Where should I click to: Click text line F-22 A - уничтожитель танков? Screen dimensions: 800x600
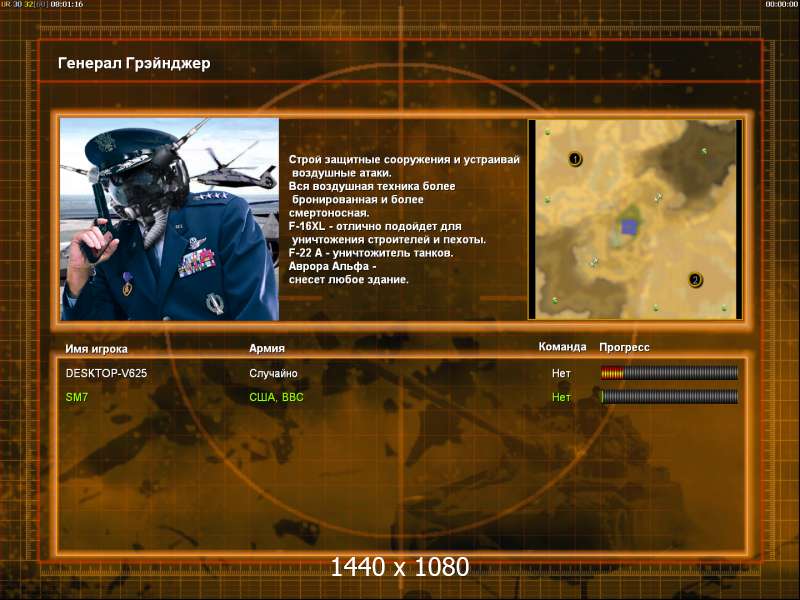(x=371, y=253)
